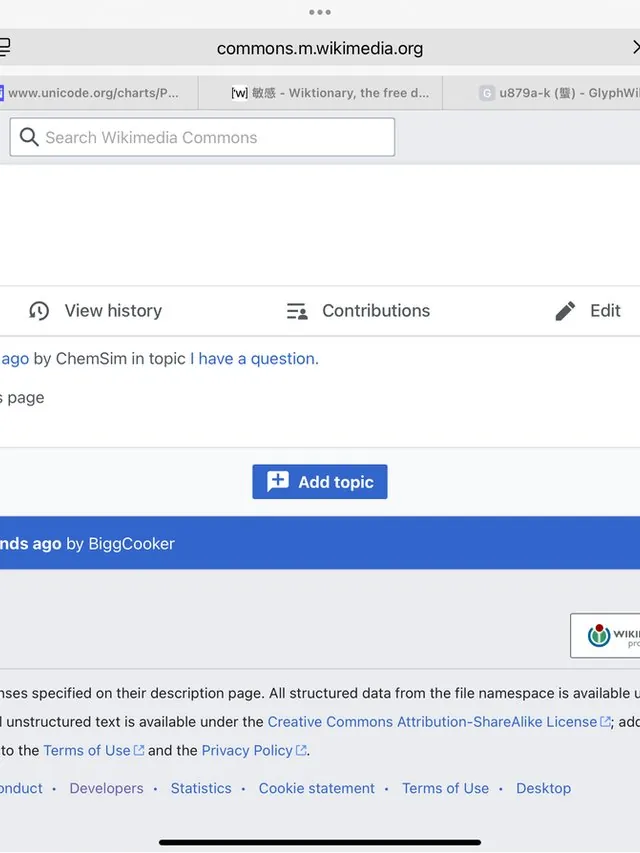Switch to the GlyphWiki u879a-k tab
Viewport: 640px width, 853px height.
tap(541, 93)
